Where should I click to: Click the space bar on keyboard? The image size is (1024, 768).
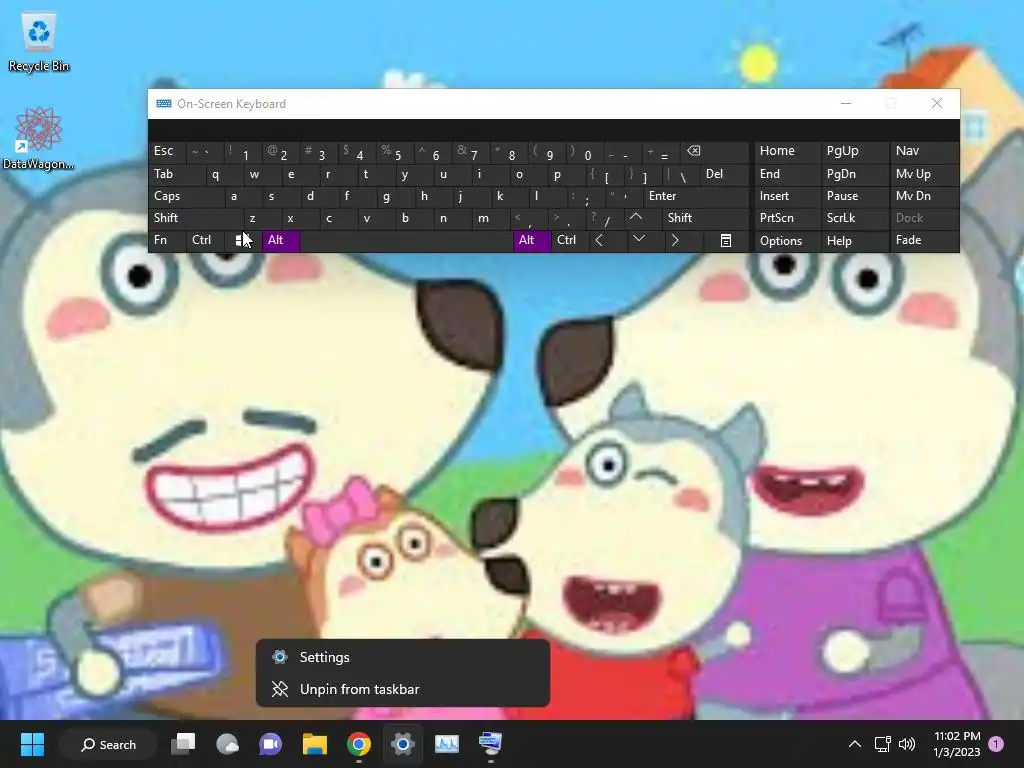(x=407, y=240)
